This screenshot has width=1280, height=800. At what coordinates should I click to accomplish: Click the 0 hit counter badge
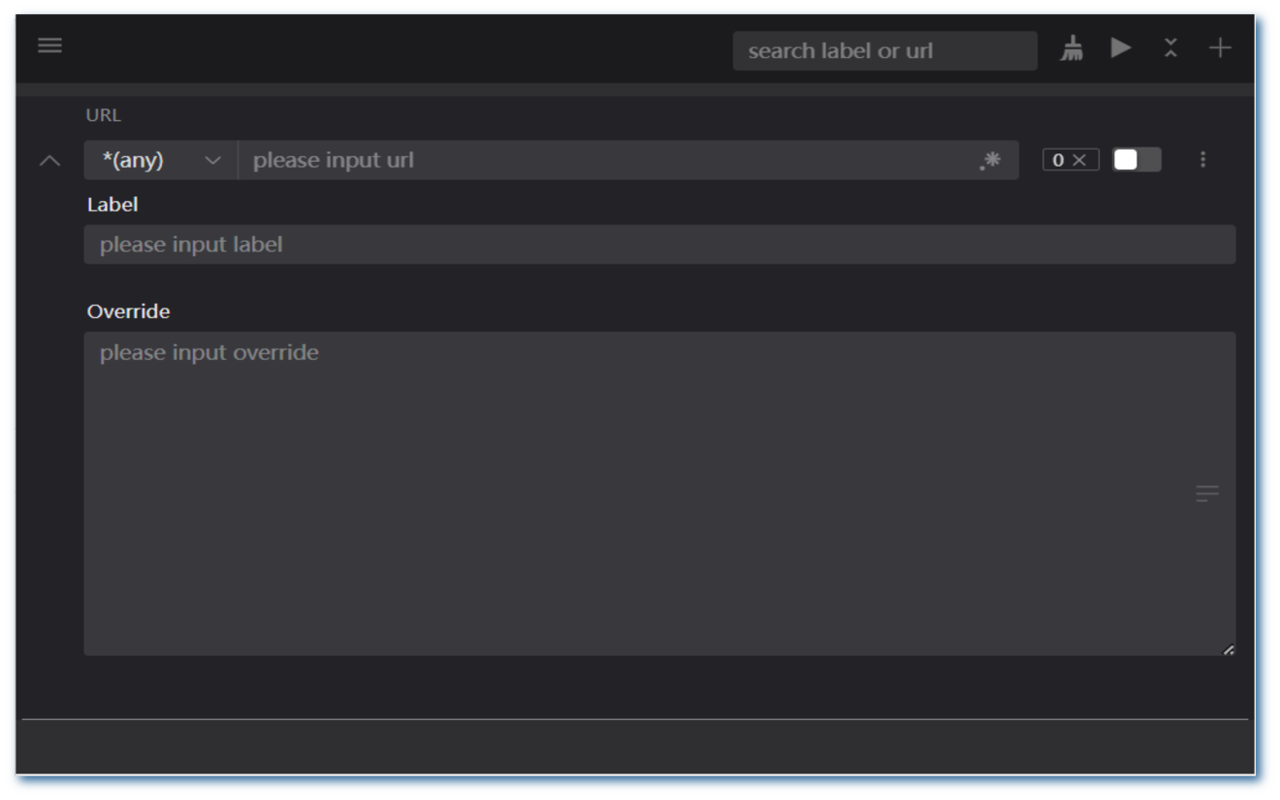(1058, 159)
